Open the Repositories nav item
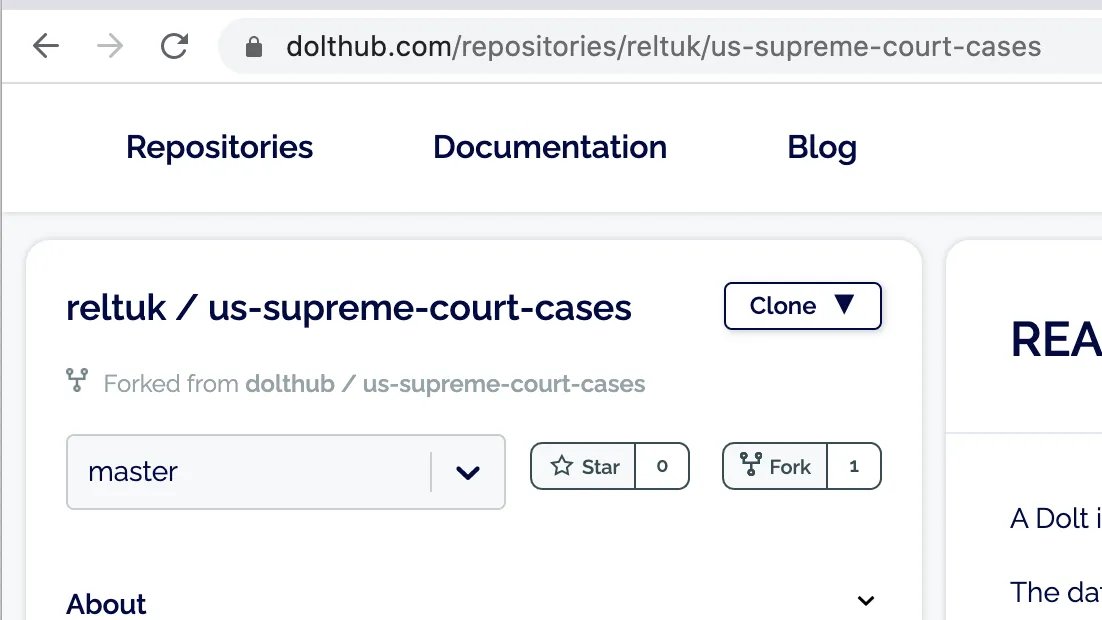1102x620 pixels. pyautogui.click(x=219, y=147)
